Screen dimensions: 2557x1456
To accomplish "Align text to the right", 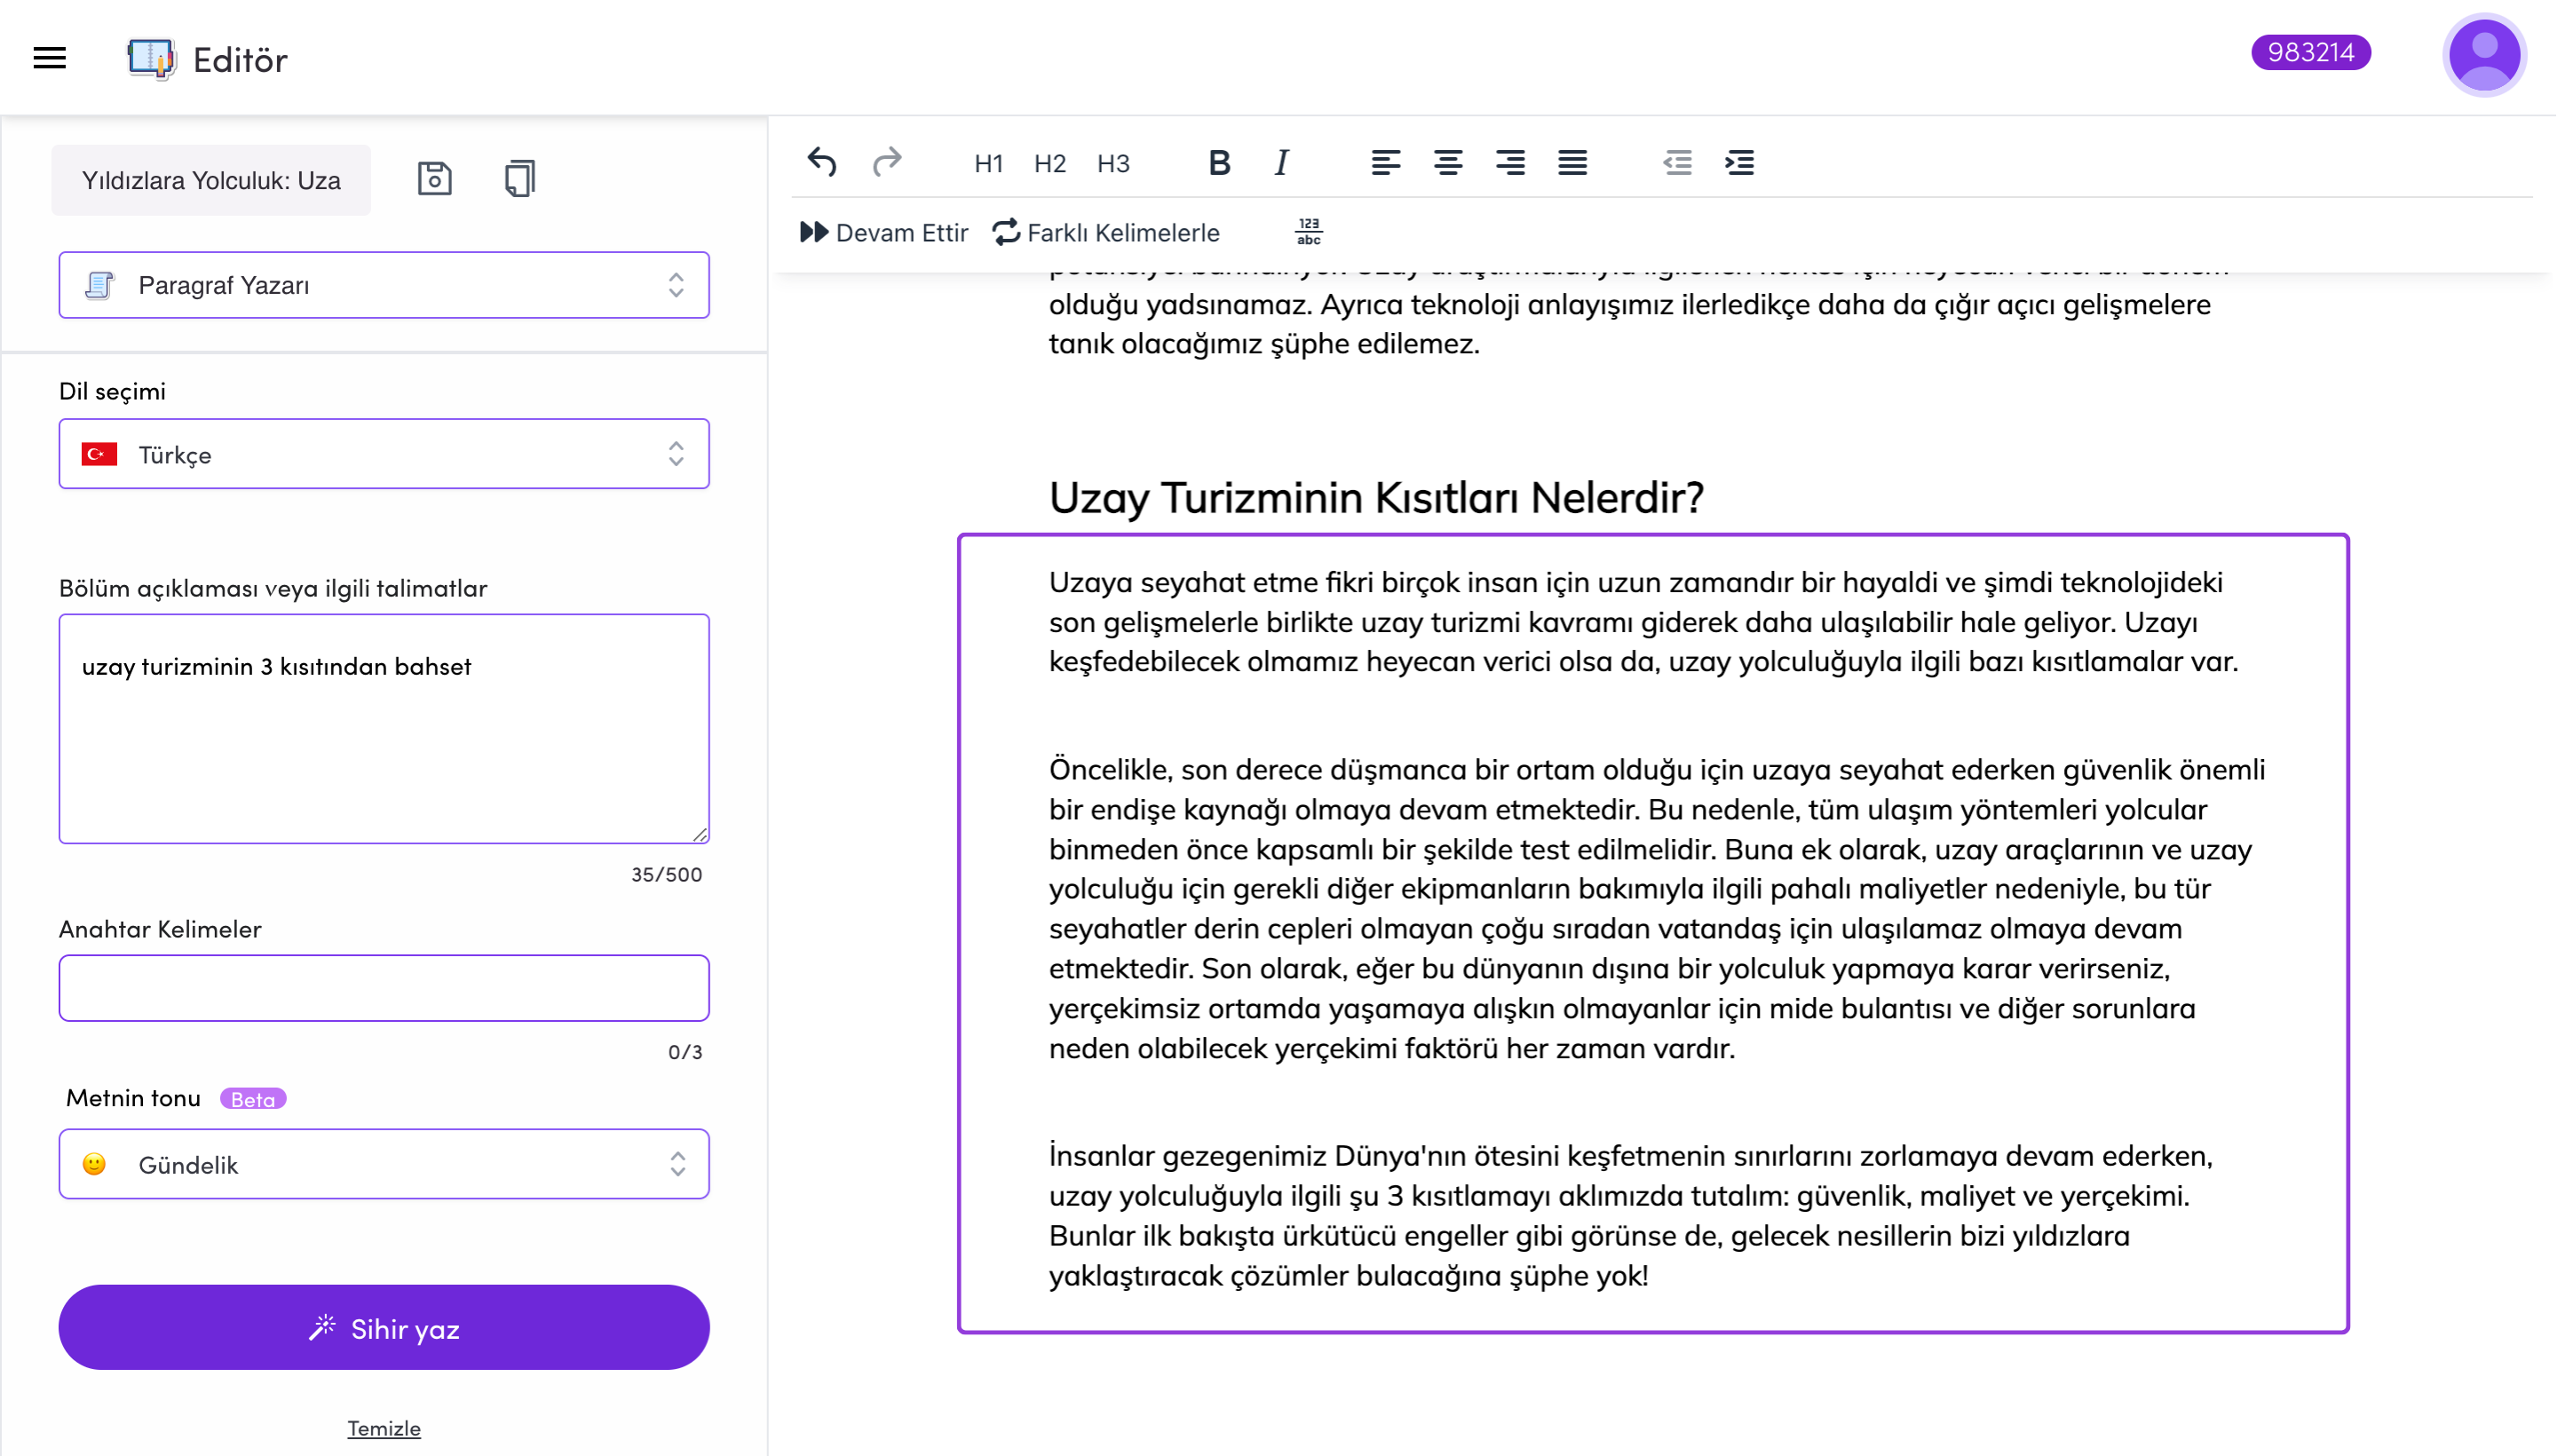I will point(1510,163).
